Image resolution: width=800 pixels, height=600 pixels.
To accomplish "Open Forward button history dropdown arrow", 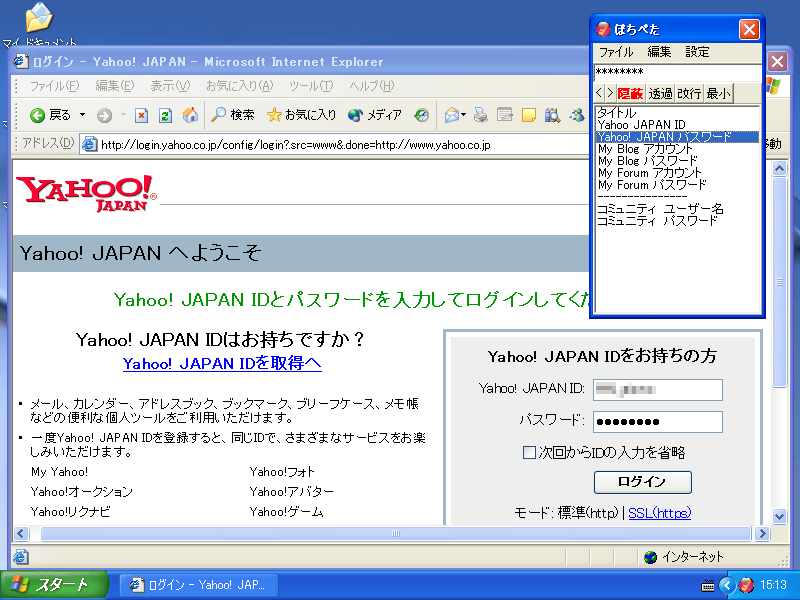I will 123,115.
